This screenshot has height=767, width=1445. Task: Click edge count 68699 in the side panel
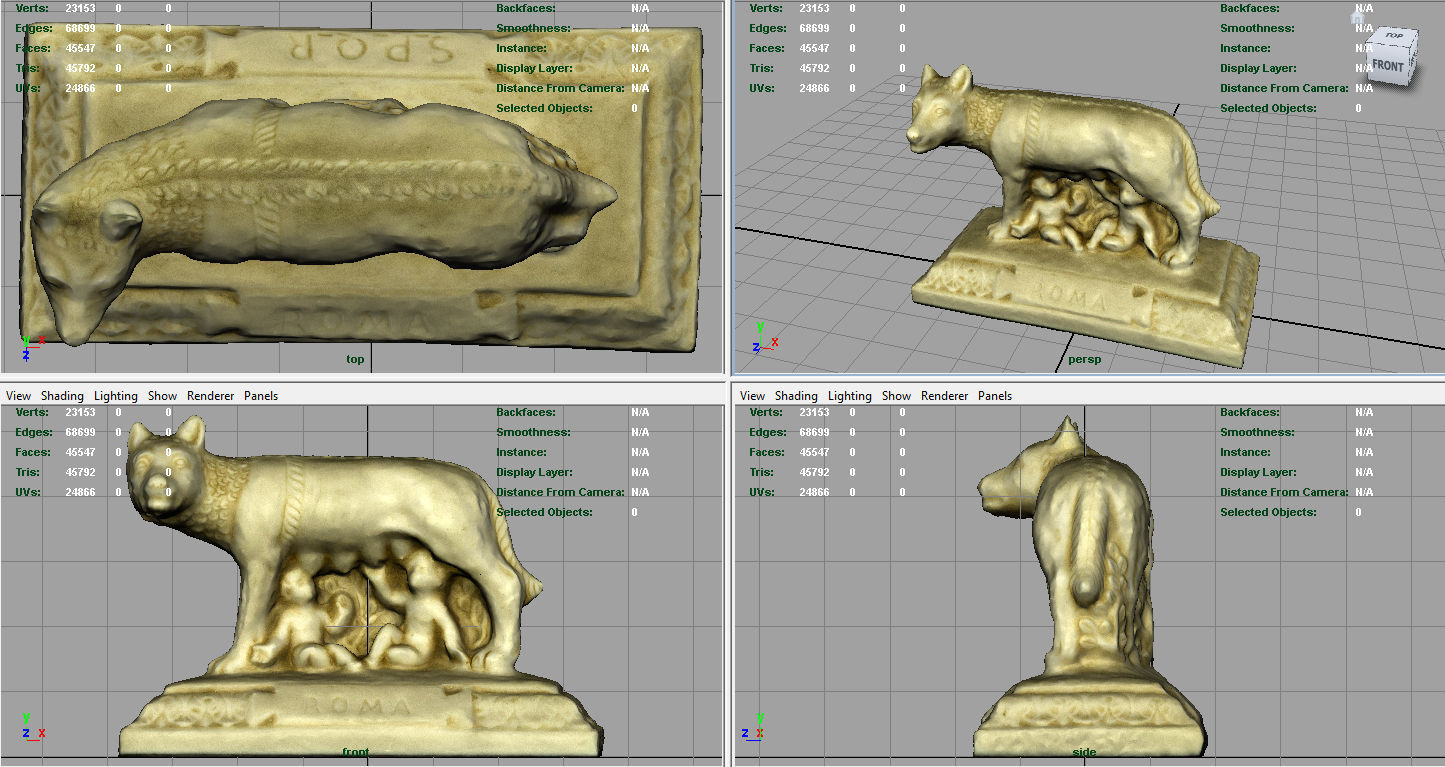(x=815, y=432)
